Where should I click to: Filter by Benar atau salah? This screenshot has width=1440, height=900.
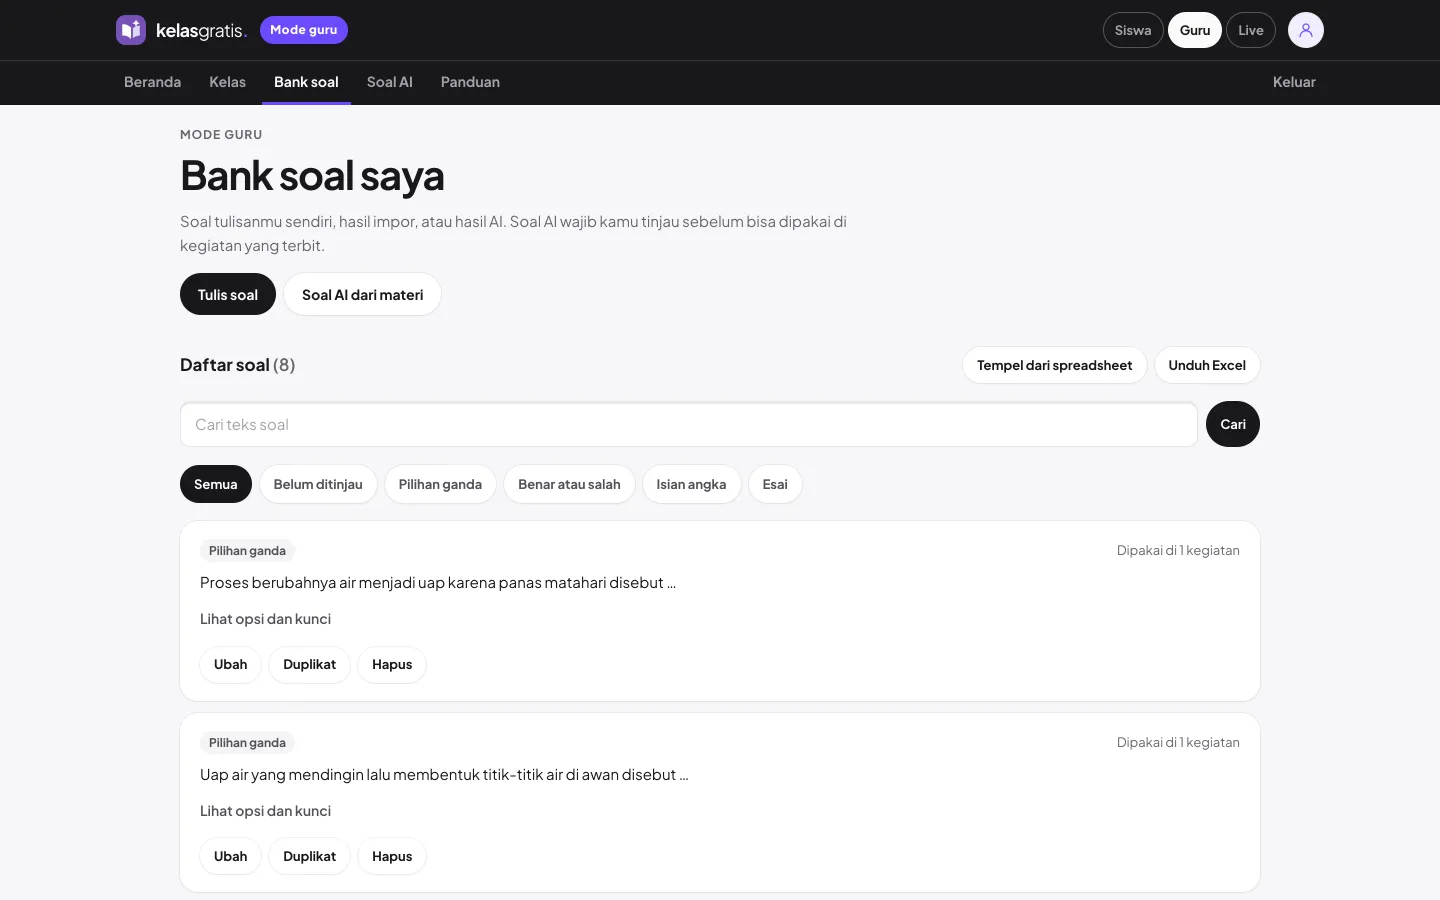[569, 484]
